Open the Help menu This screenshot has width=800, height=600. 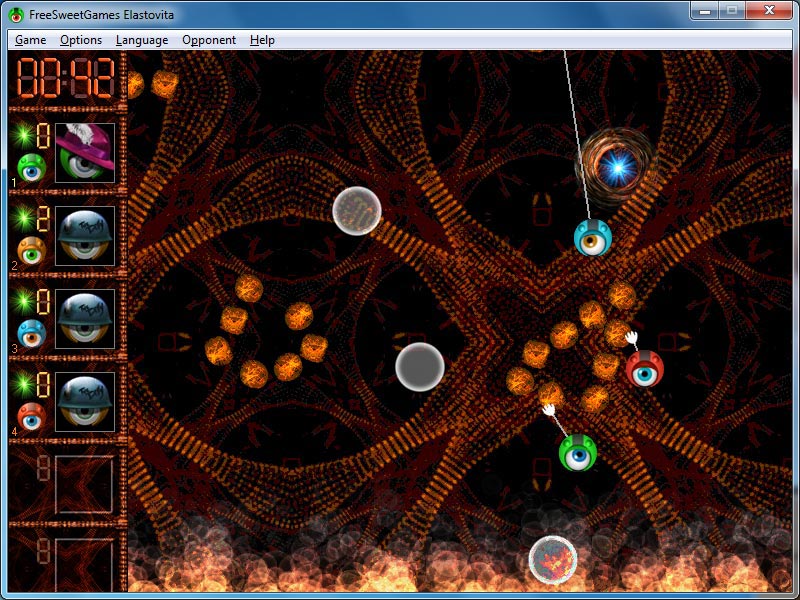pyautogui.click(x=262, y=40)
